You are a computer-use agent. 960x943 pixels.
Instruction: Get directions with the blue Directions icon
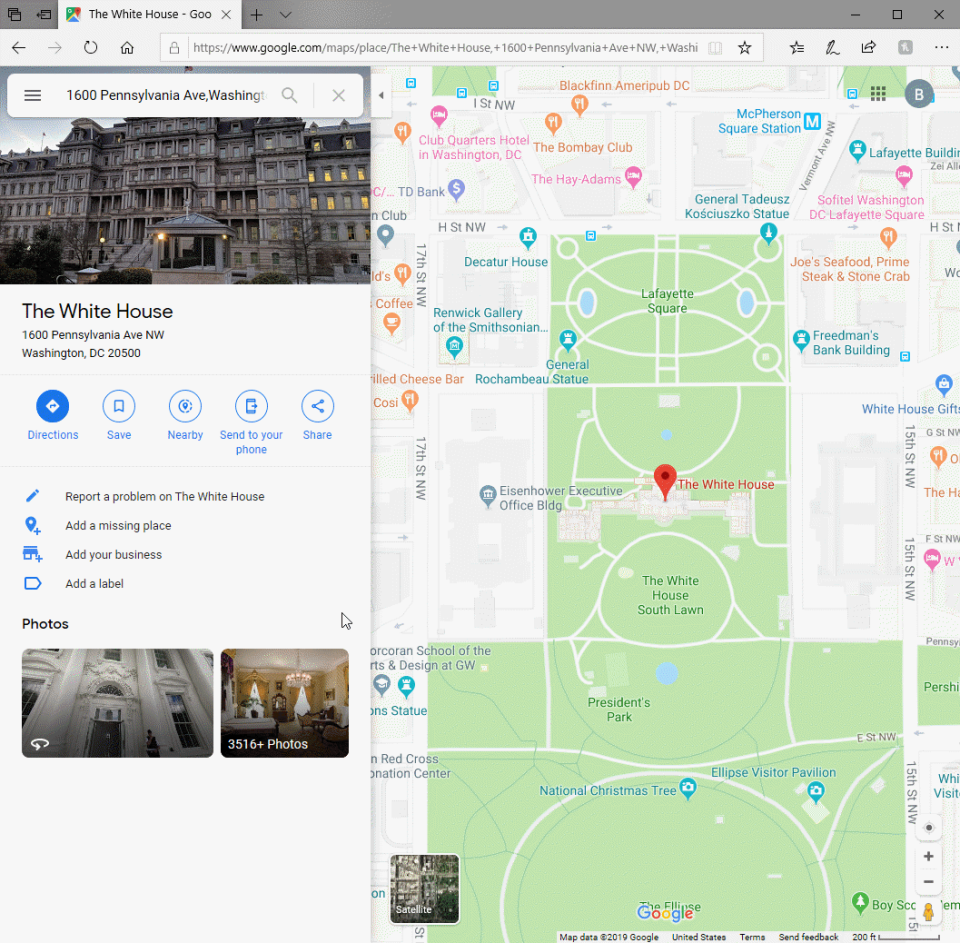[x=53, y=406]
